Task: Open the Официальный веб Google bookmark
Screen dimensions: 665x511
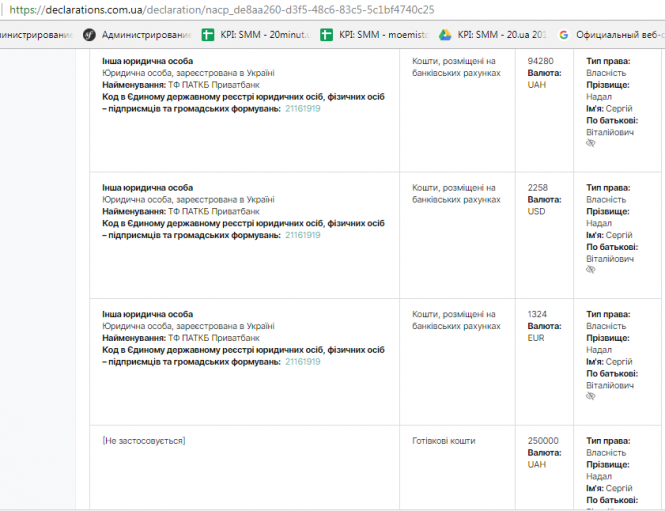Action: [x=610, y=35]
